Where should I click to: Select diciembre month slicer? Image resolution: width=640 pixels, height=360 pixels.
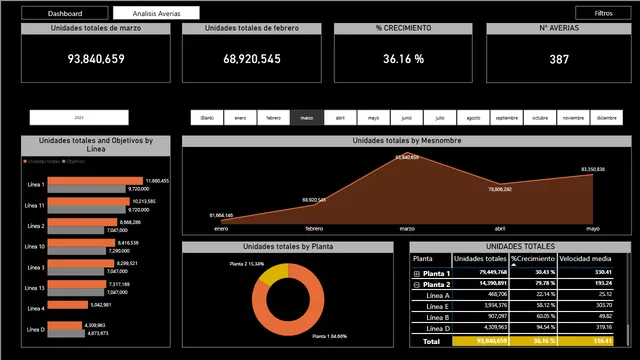[607, 118]
